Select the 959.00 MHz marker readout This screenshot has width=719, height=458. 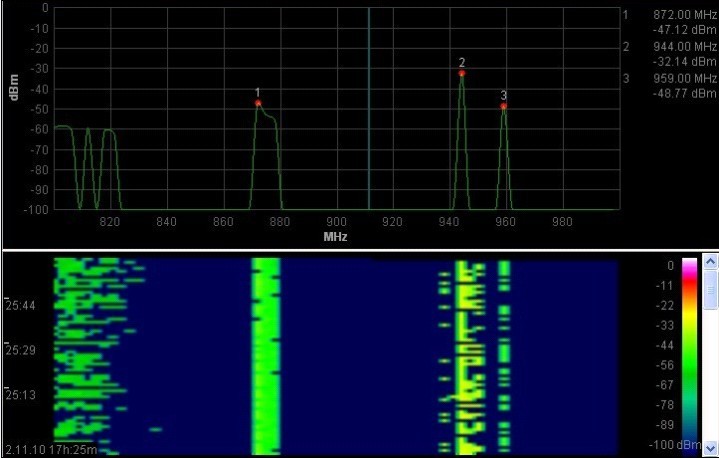tap(685, 78)
